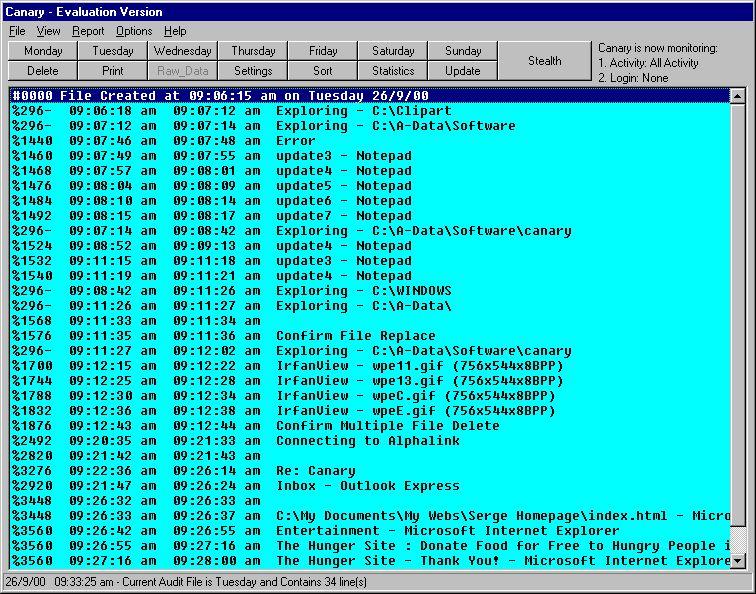
Task: Show Monday's audit file
Action: click(43, 51)
